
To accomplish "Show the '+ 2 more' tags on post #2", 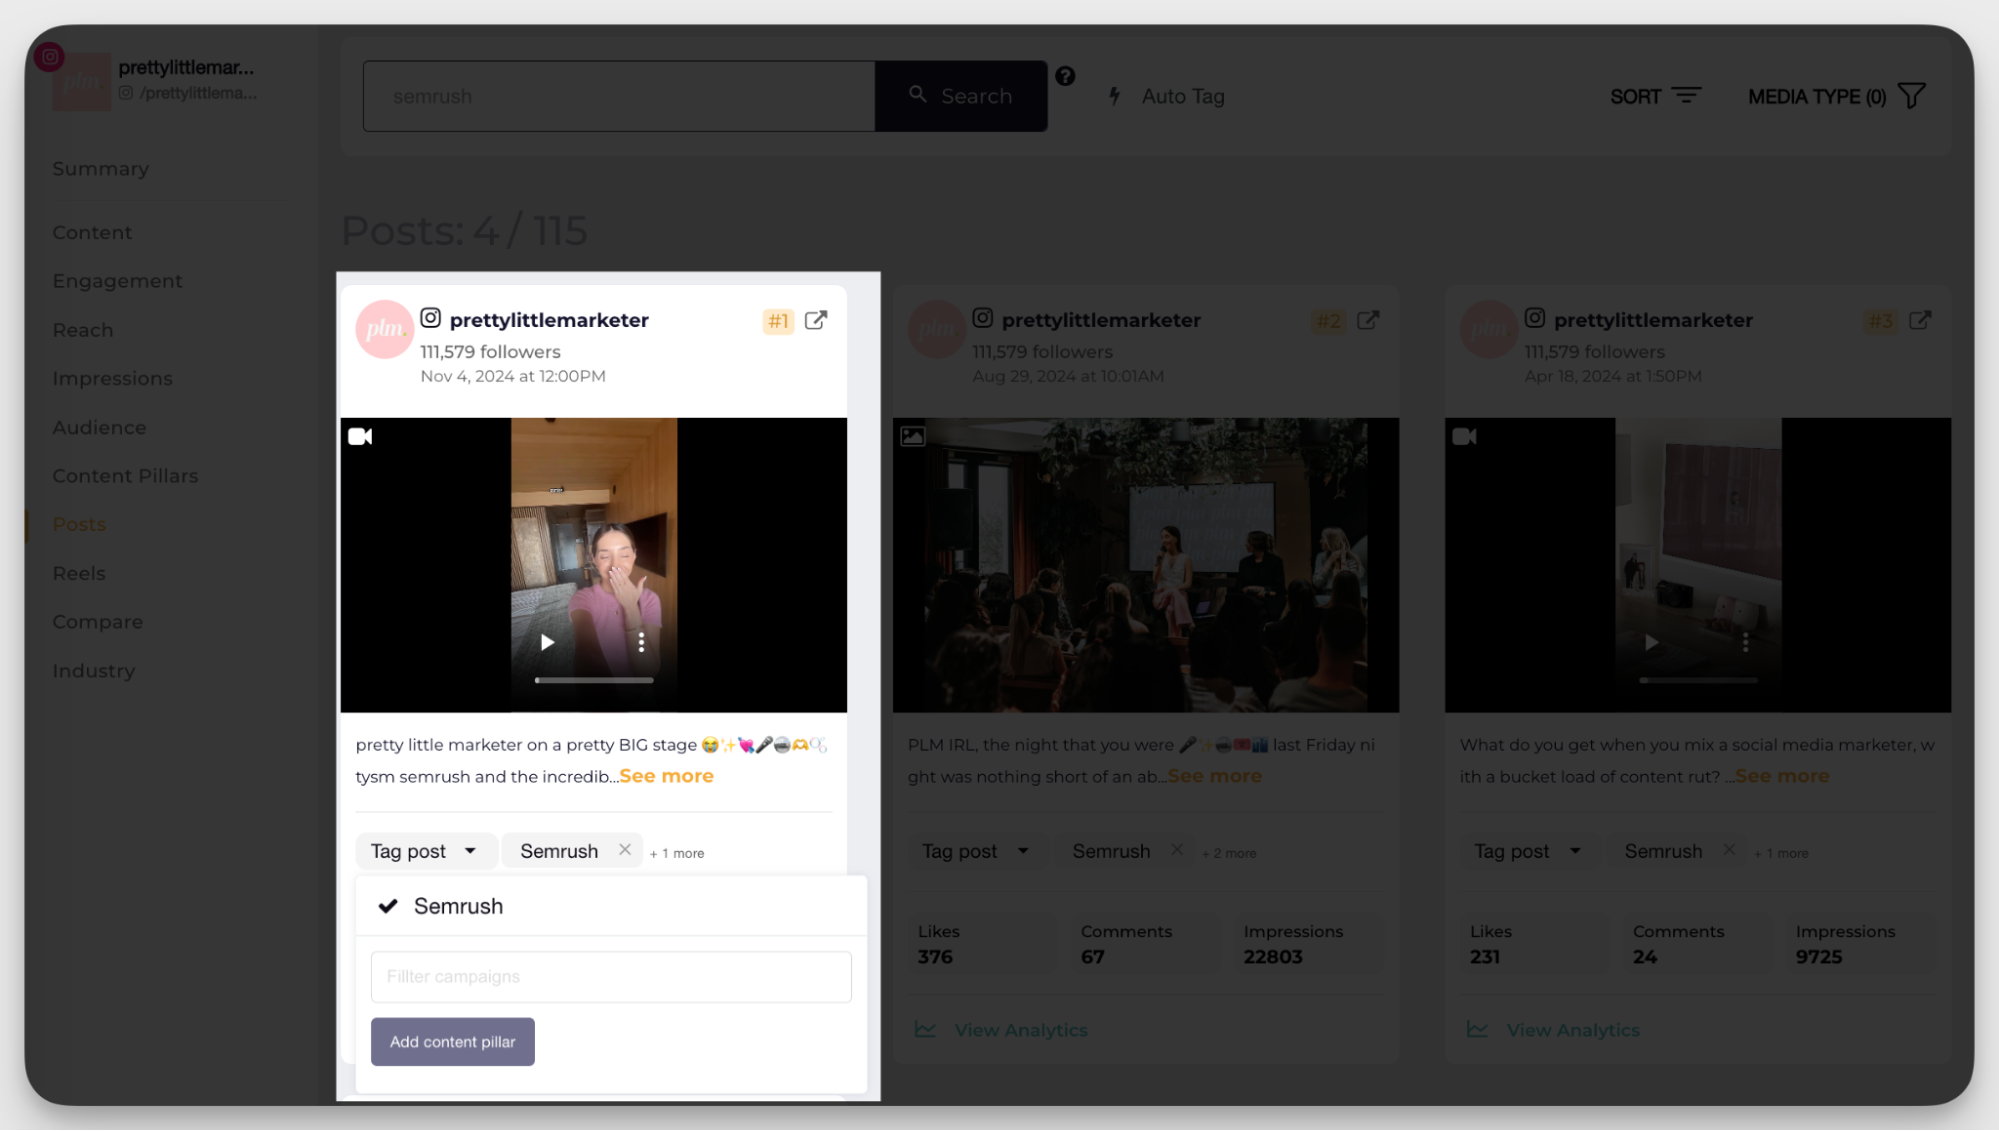I will (1229, 853).
